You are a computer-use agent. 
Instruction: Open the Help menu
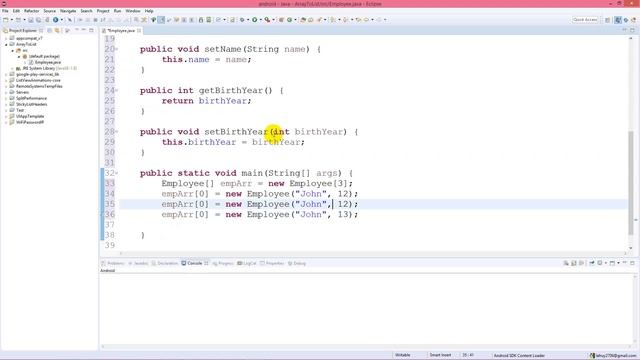149,11
